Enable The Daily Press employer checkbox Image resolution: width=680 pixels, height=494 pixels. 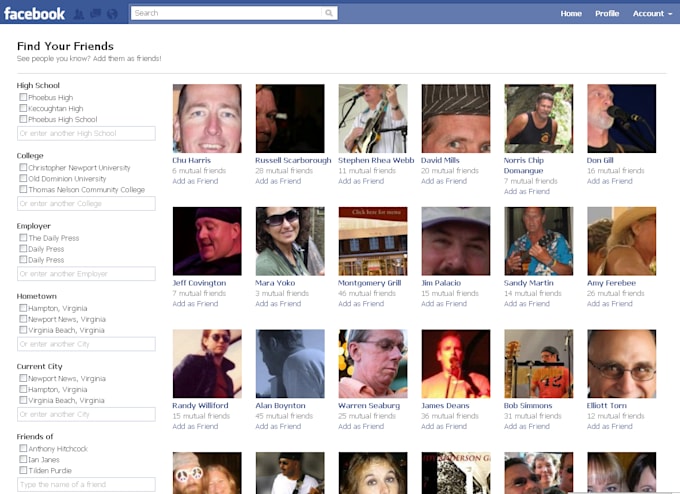point(23,238)
